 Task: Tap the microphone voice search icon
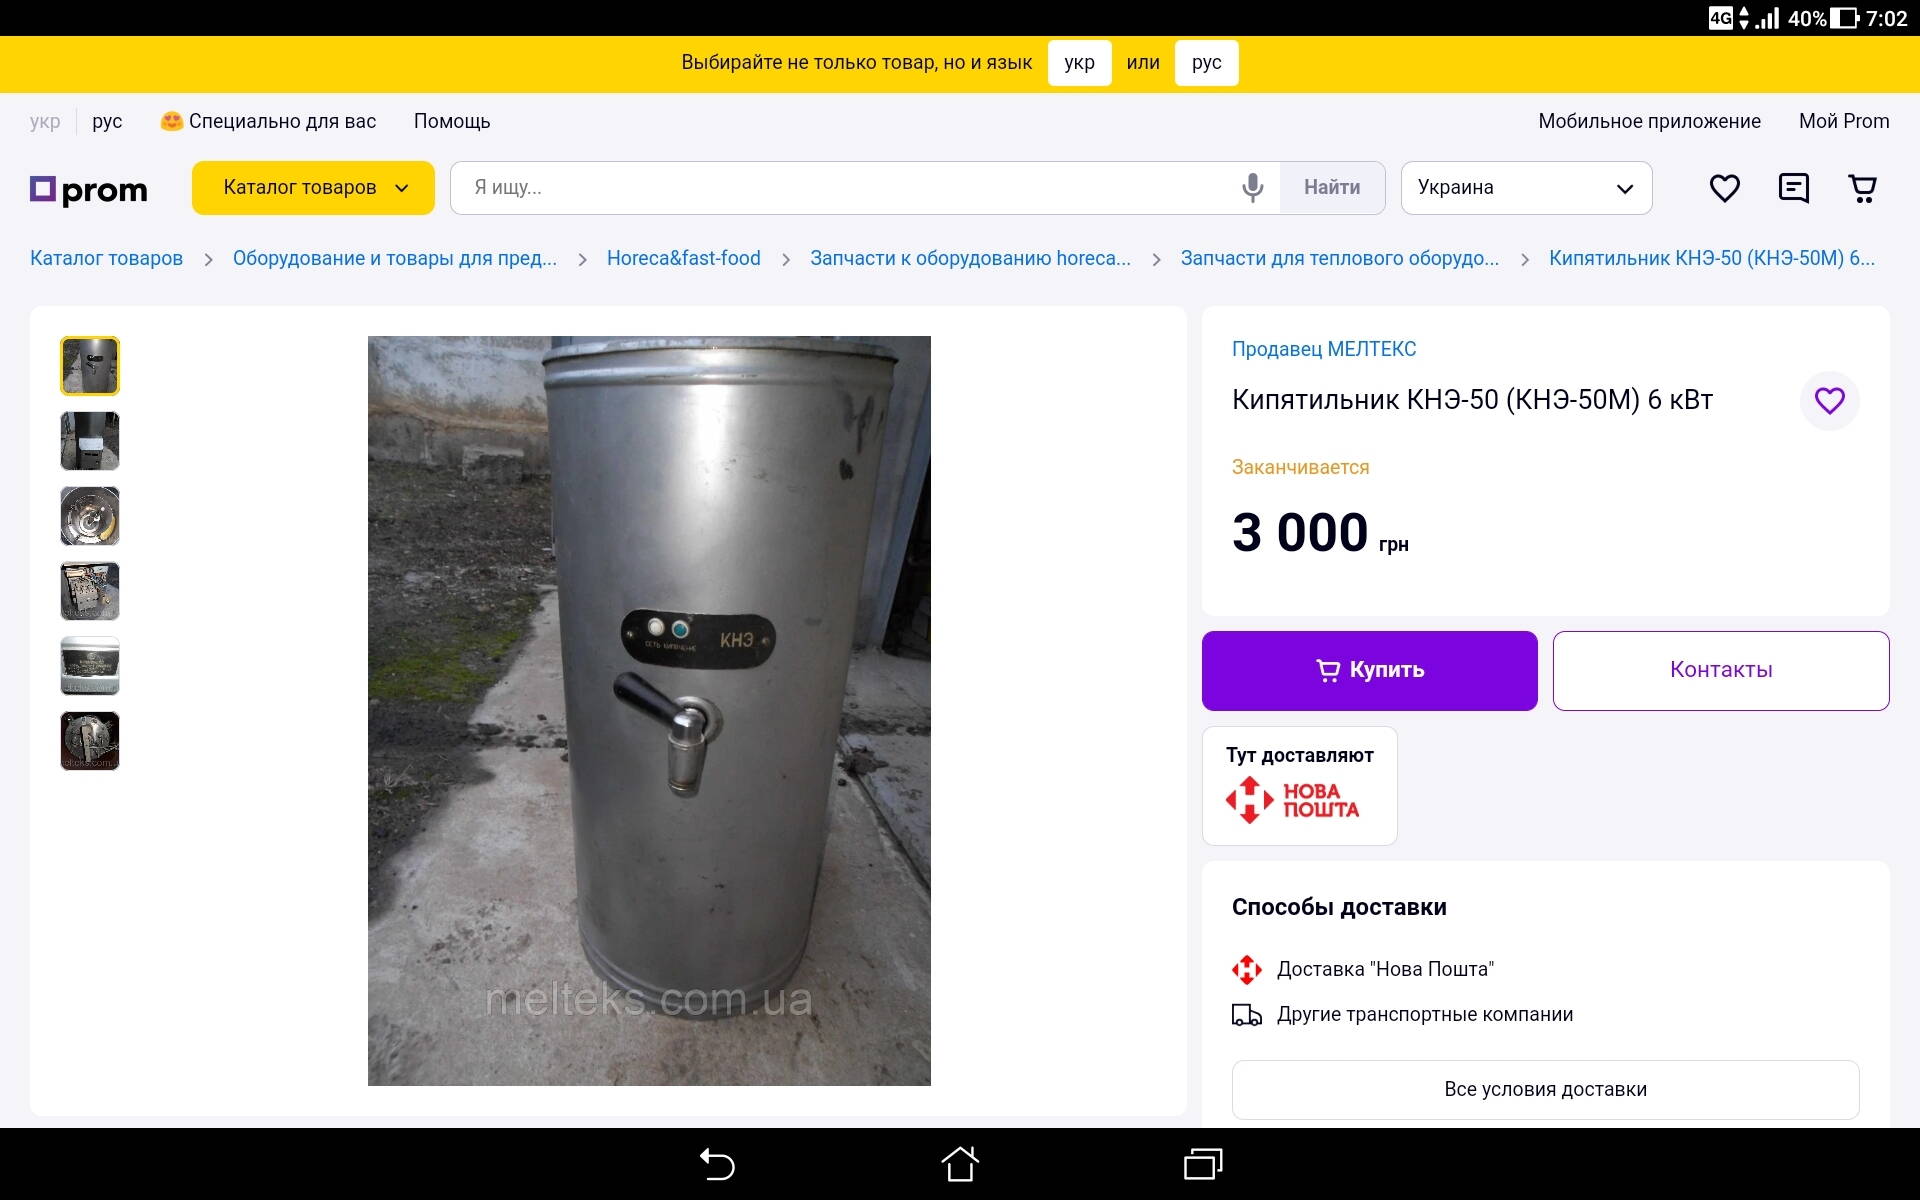coord(1252,188)
